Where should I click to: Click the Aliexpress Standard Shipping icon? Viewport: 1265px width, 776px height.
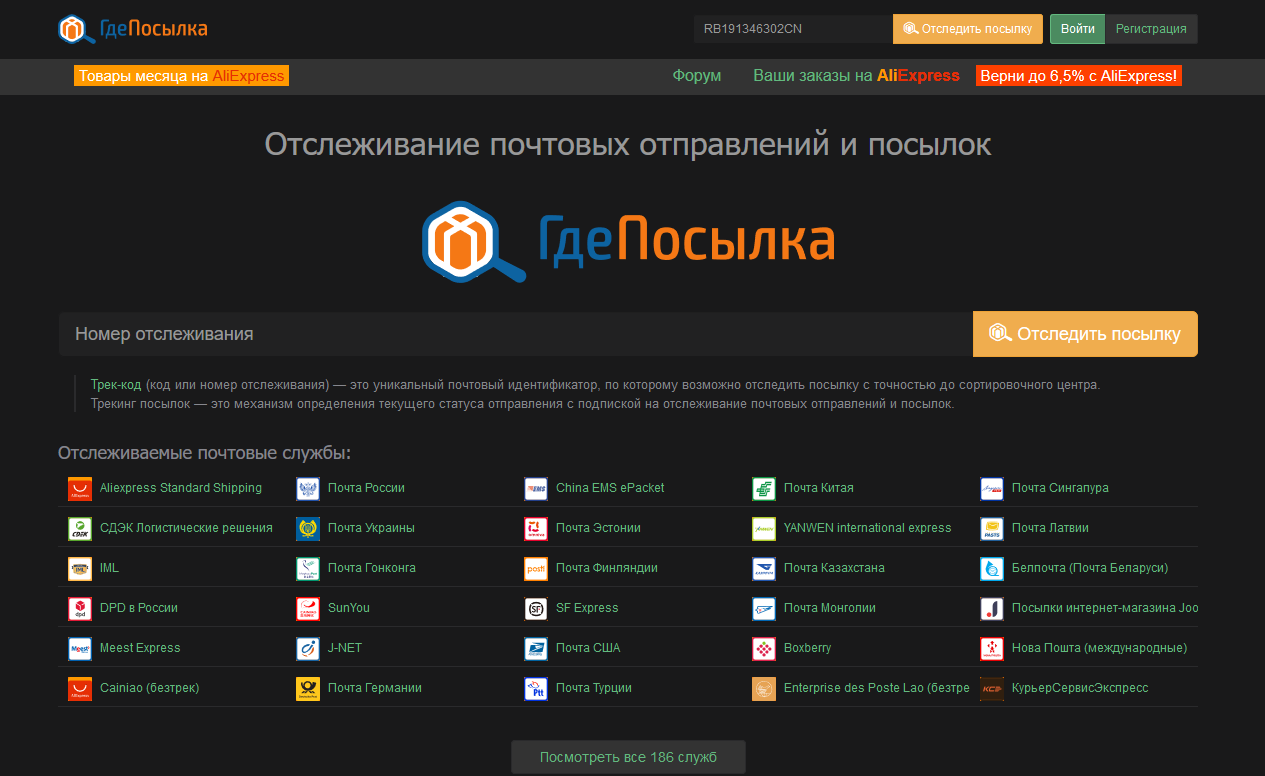[80, 489]
